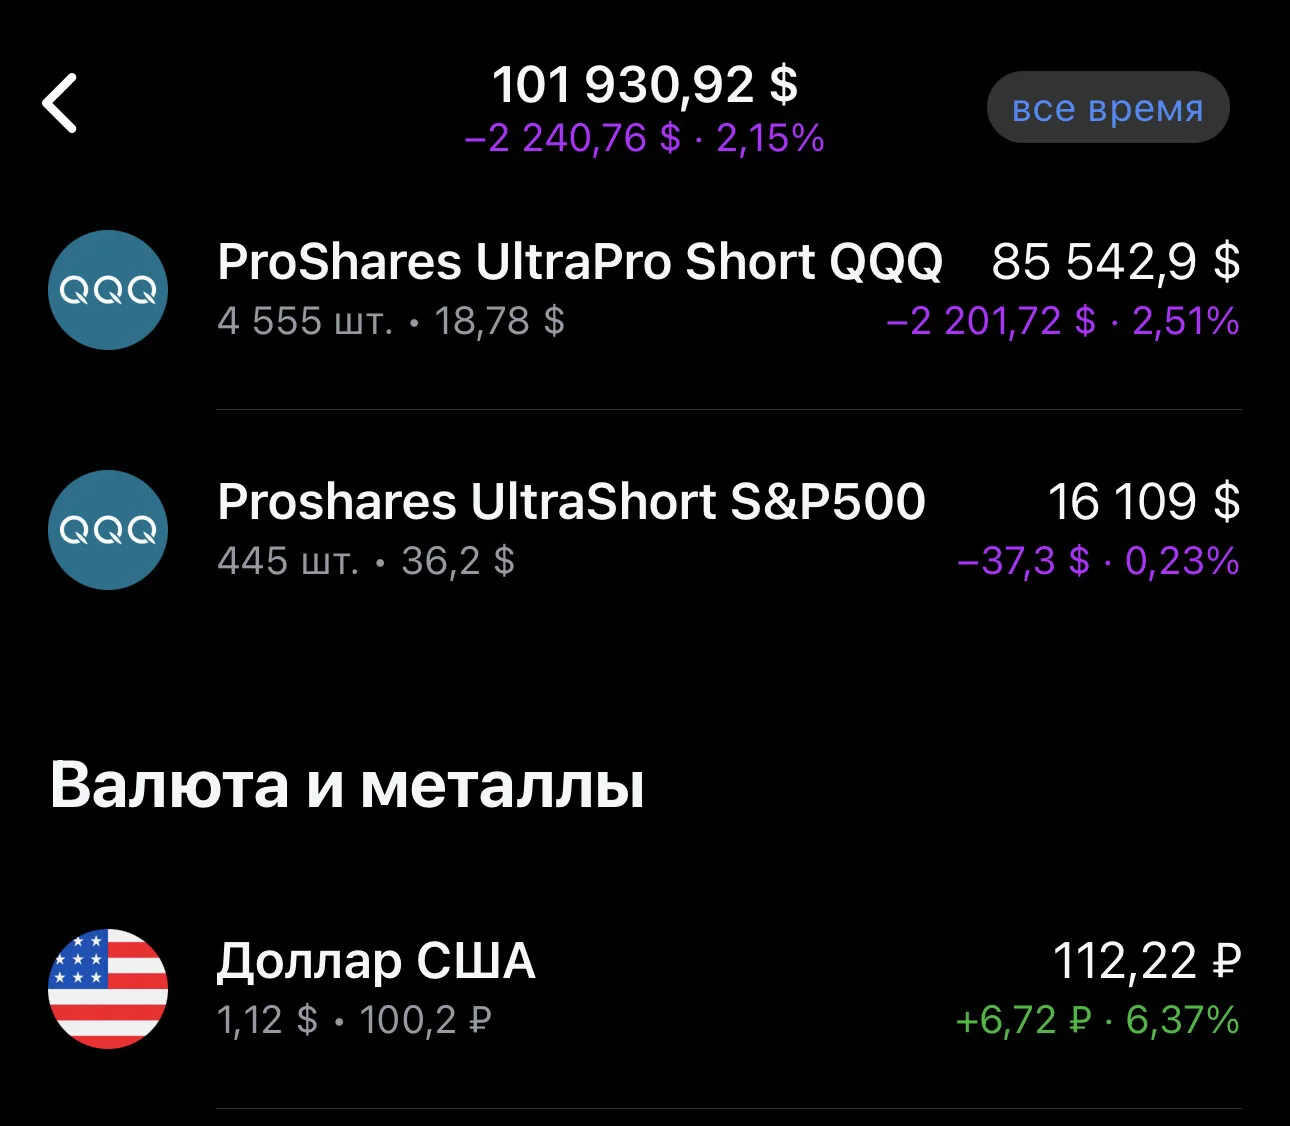
Task: Tap the −37,3 $ · 0,23% change
Action: [x=1098, y=561]
